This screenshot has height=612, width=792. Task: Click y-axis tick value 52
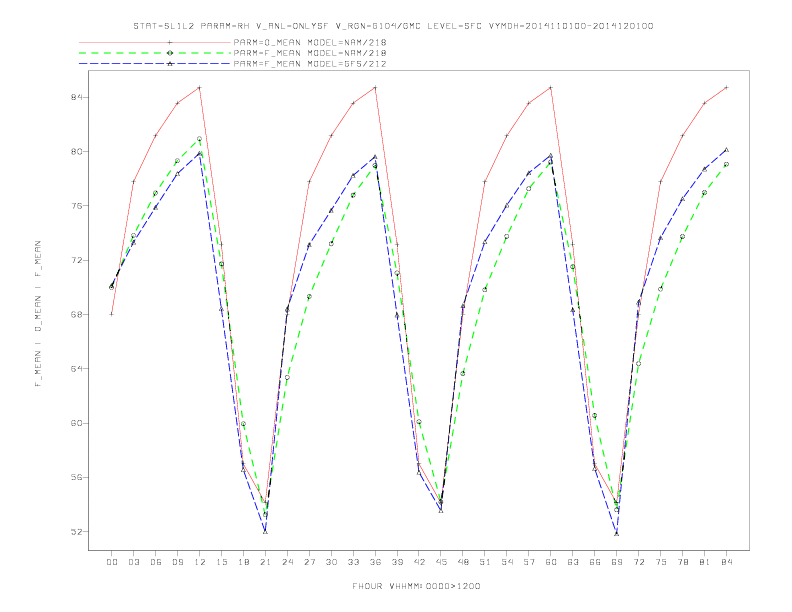tap(77, 532)
